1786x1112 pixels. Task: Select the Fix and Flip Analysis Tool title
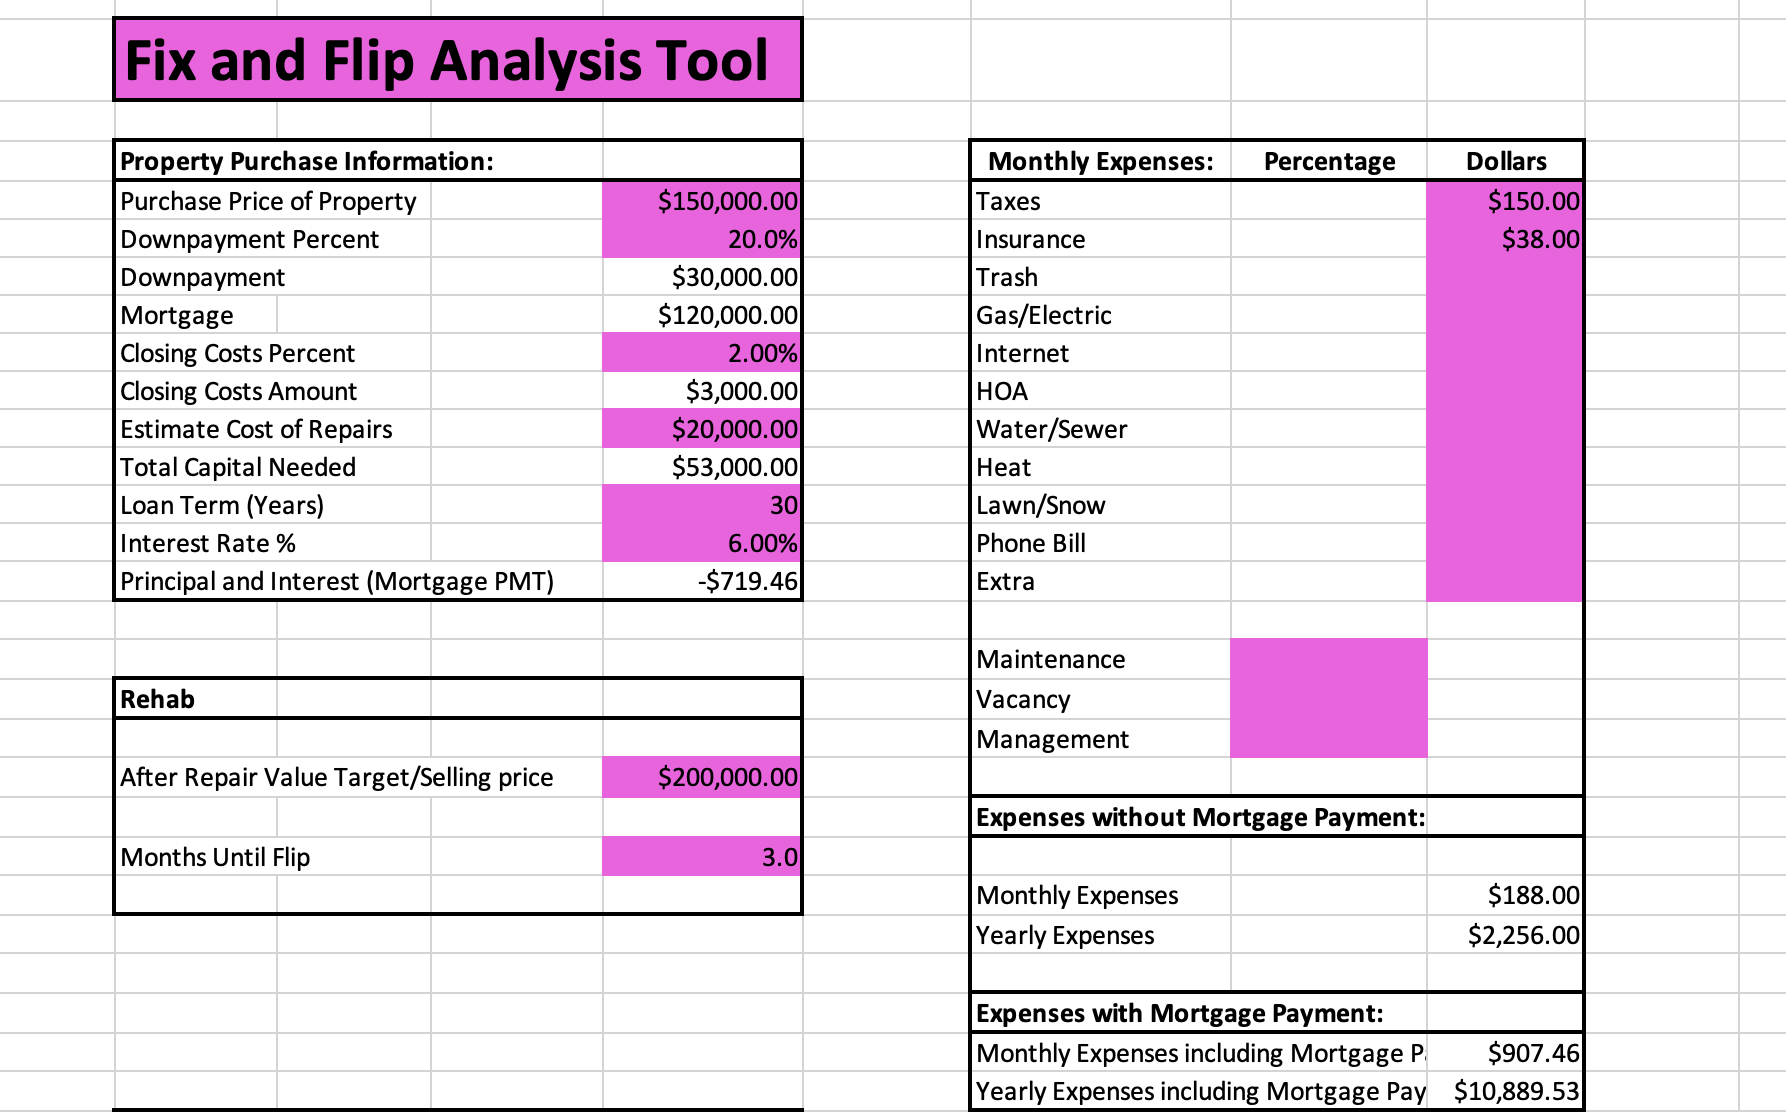(x=445, y=60)
